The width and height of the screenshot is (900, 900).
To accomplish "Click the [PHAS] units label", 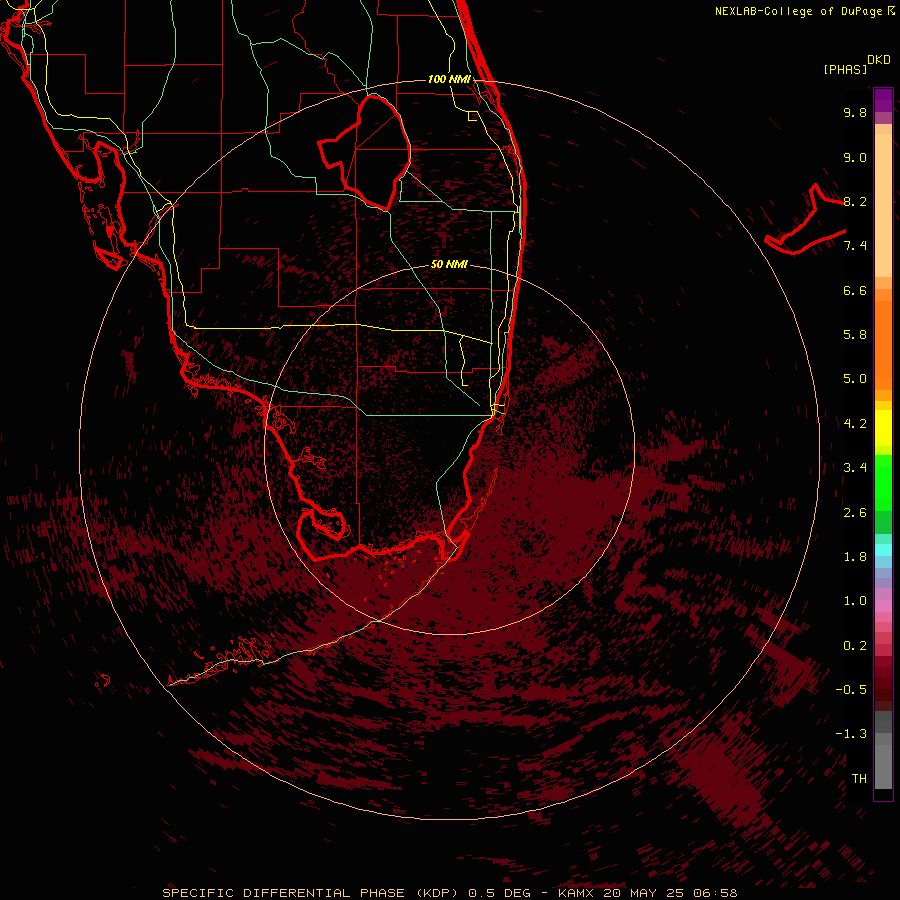I will click(845, 70).
